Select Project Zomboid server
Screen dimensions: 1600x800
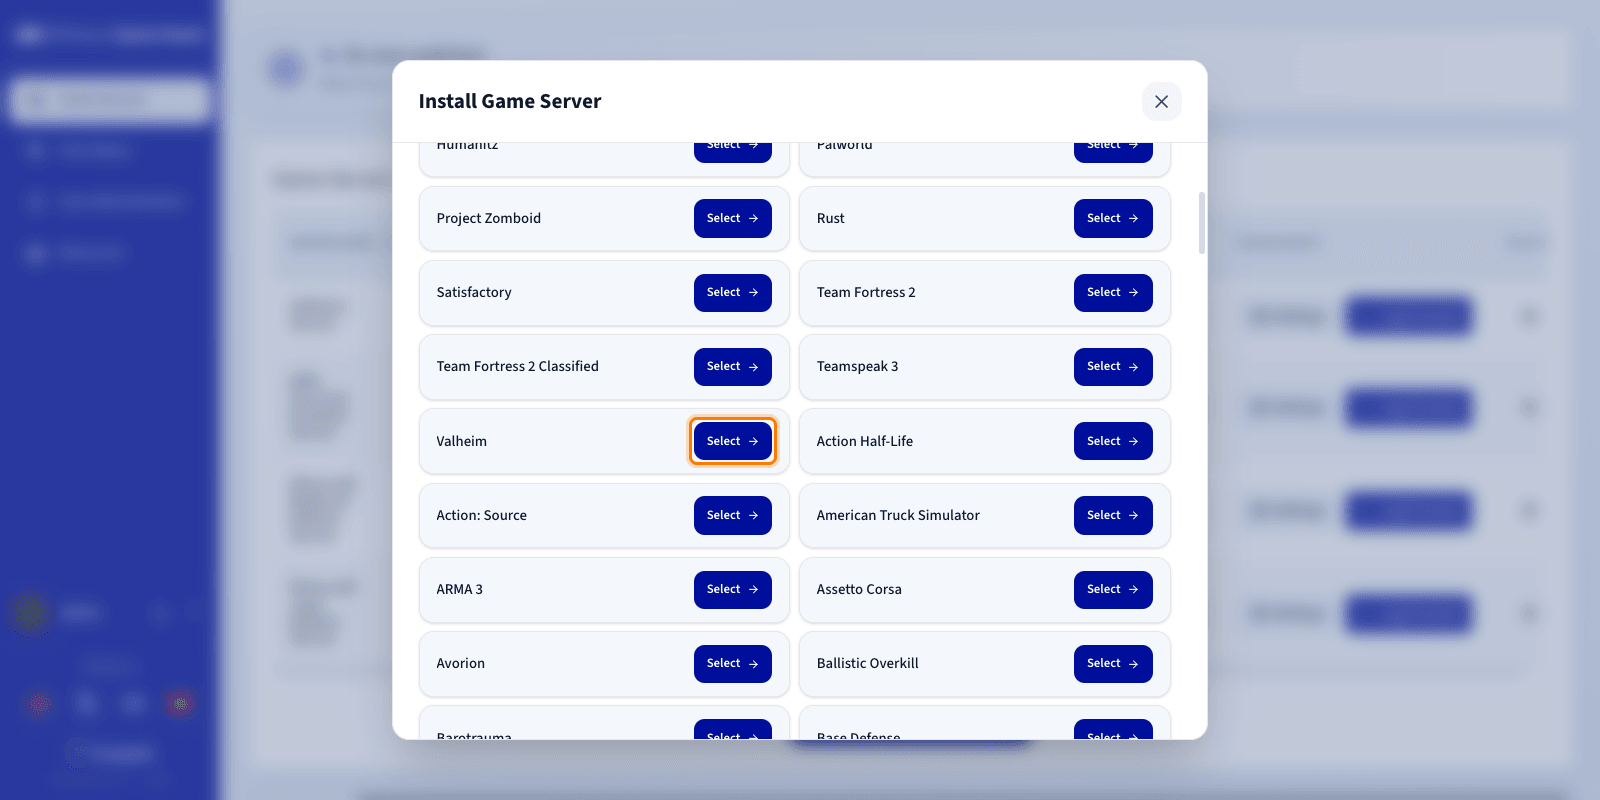(x=733, y=218)
